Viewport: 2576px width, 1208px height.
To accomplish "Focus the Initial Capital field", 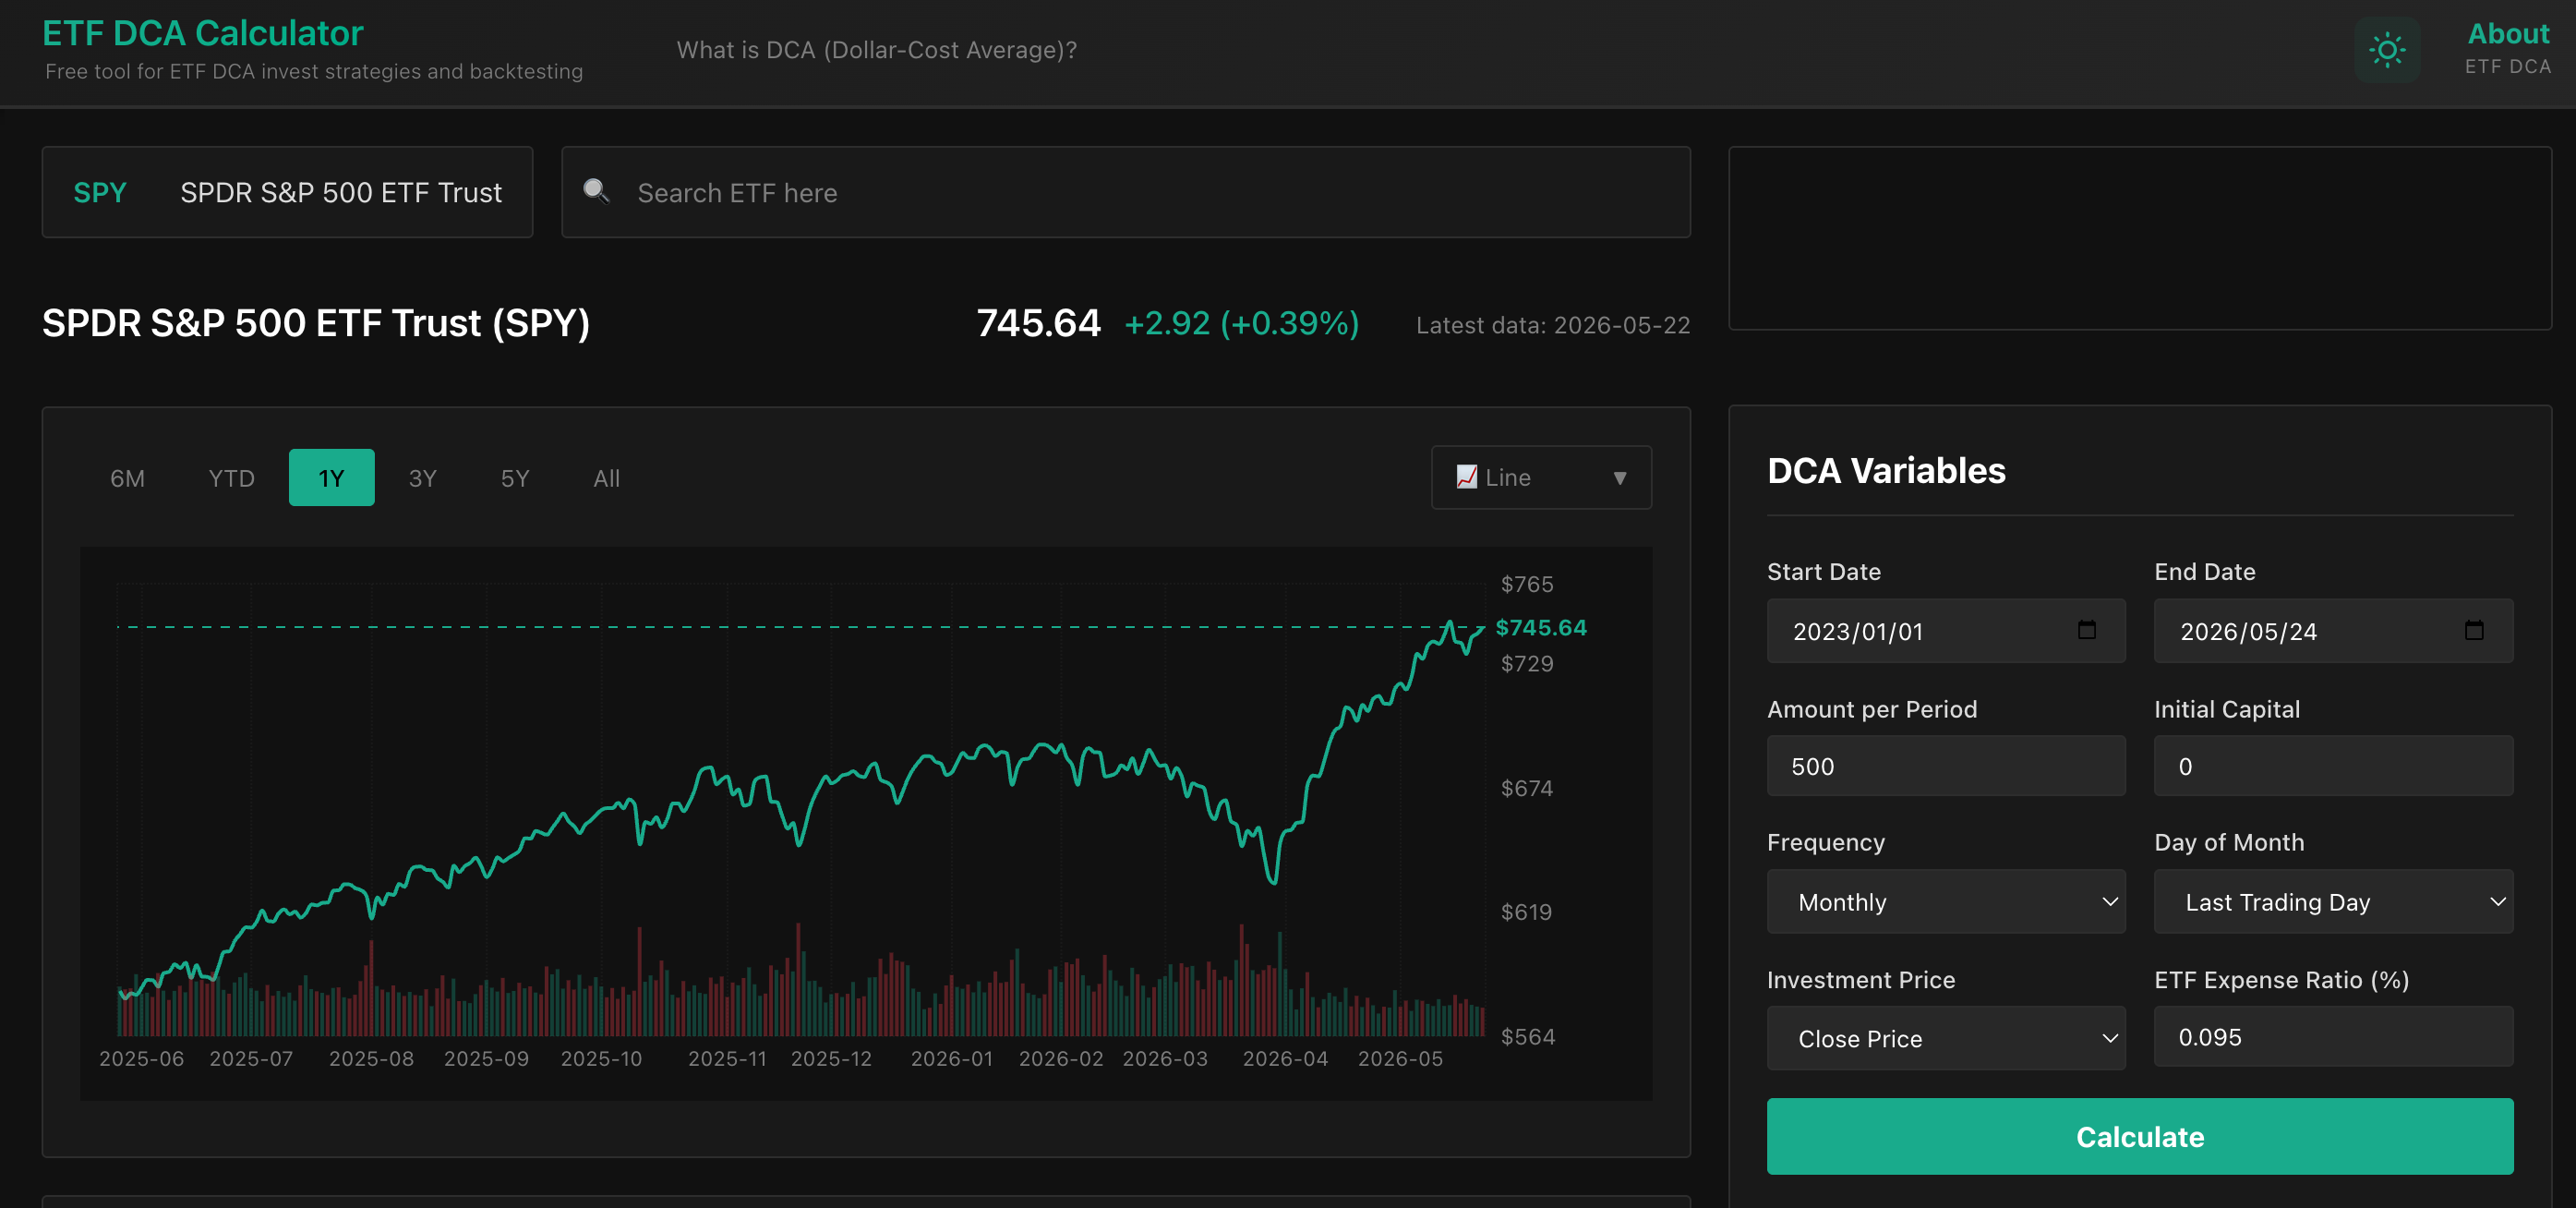I will tap(2333, 766).
